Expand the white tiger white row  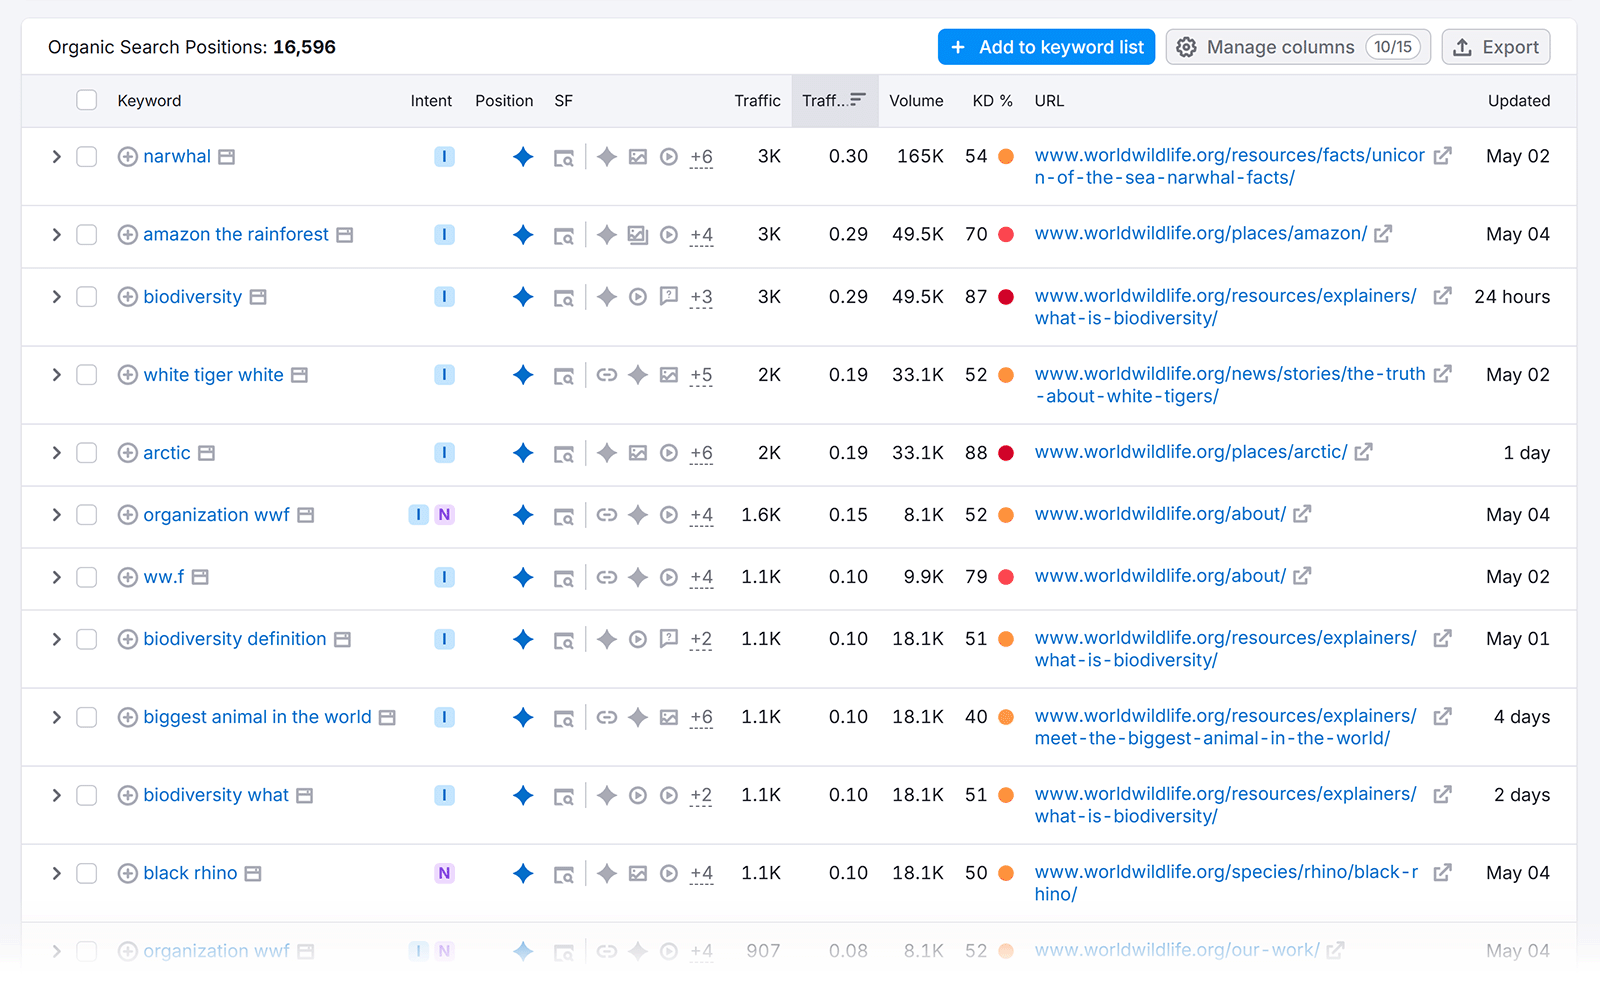[x=56, y=375]
